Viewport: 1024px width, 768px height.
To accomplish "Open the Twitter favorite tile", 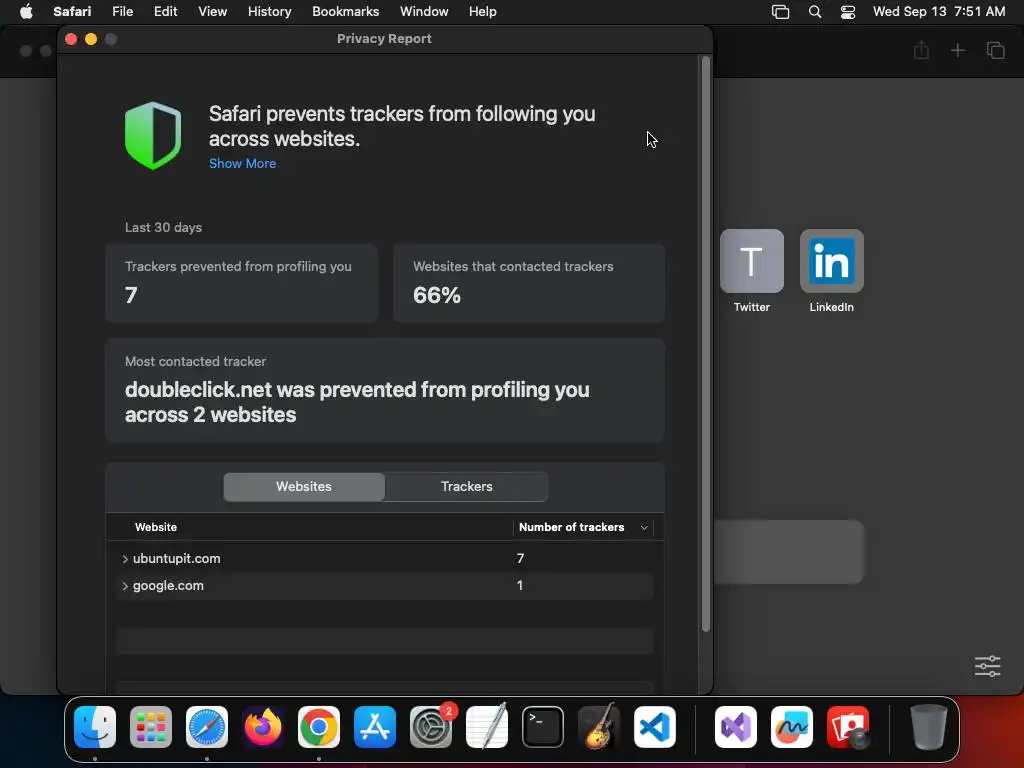I will tap(752, 261).
